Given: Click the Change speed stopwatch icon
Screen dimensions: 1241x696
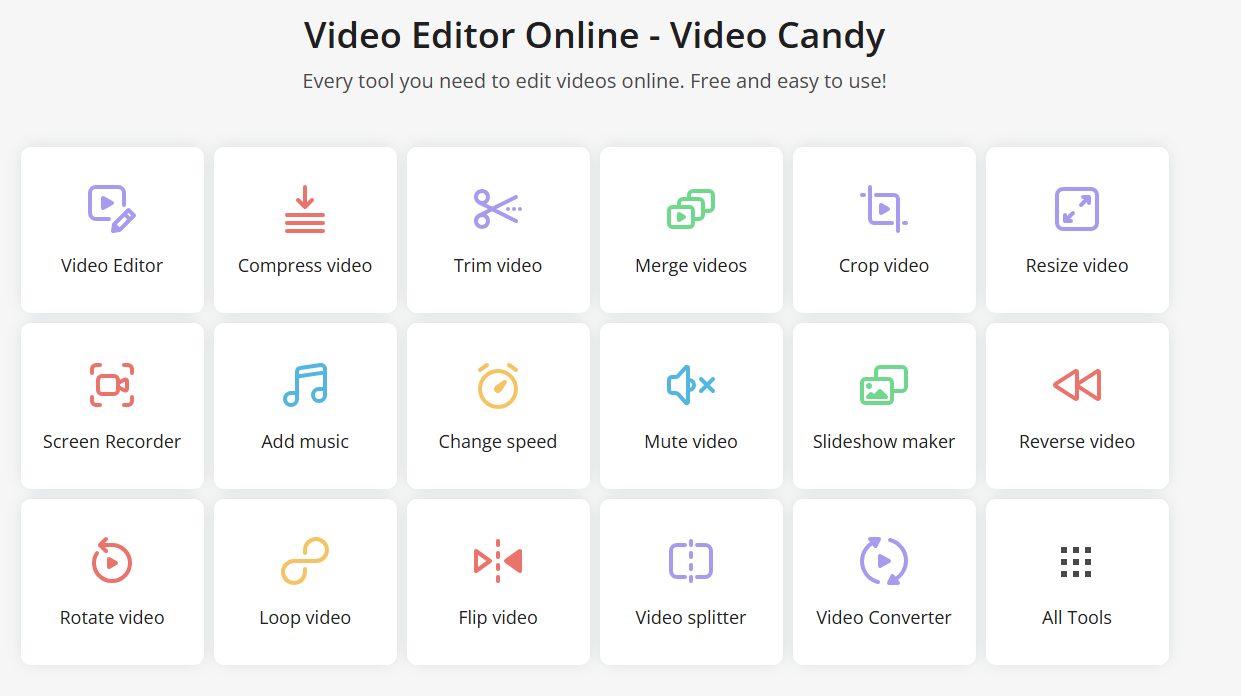Looking at the screenshot, I should [x=498, y=385].
